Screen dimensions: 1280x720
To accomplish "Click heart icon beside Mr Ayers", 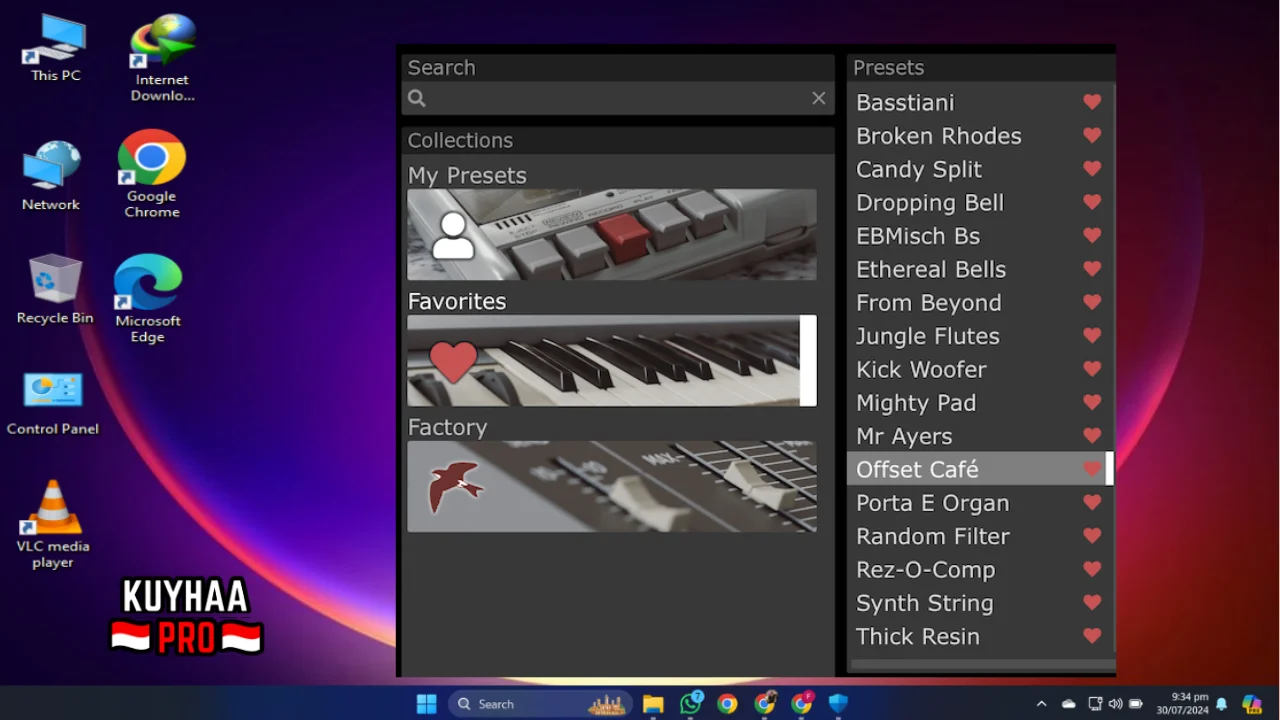I will 1092,435.
